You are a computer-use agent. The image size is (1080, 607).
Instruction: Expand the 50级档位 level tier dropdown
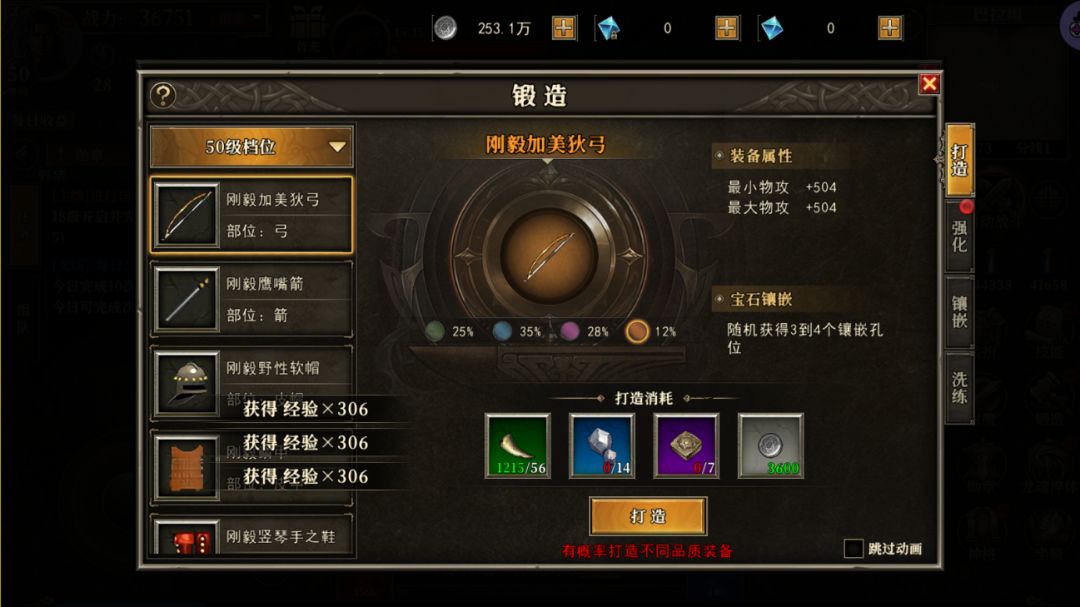(x=252, y=147)
